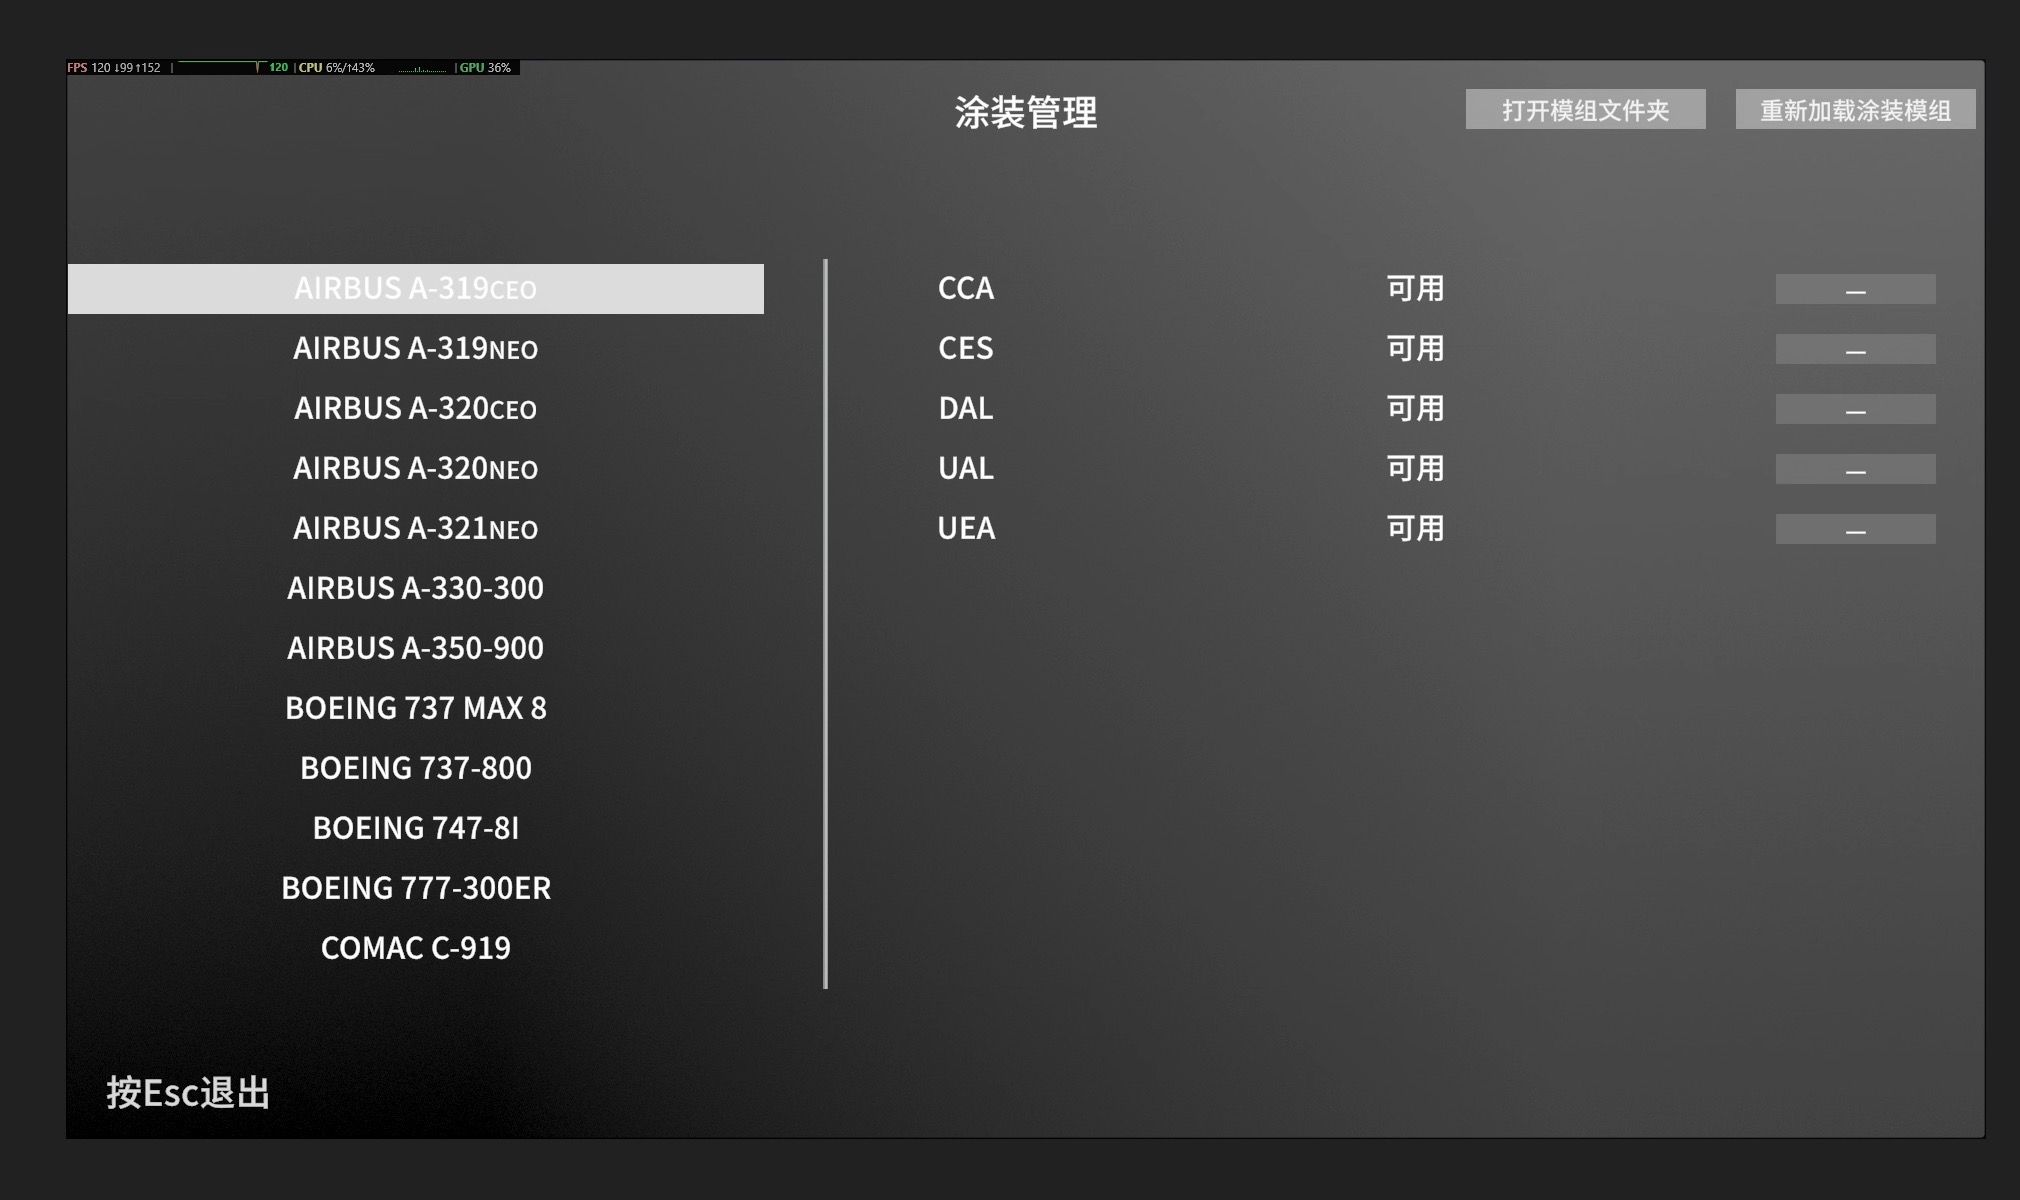Click the list divider scrollbar

coord(825,624)
